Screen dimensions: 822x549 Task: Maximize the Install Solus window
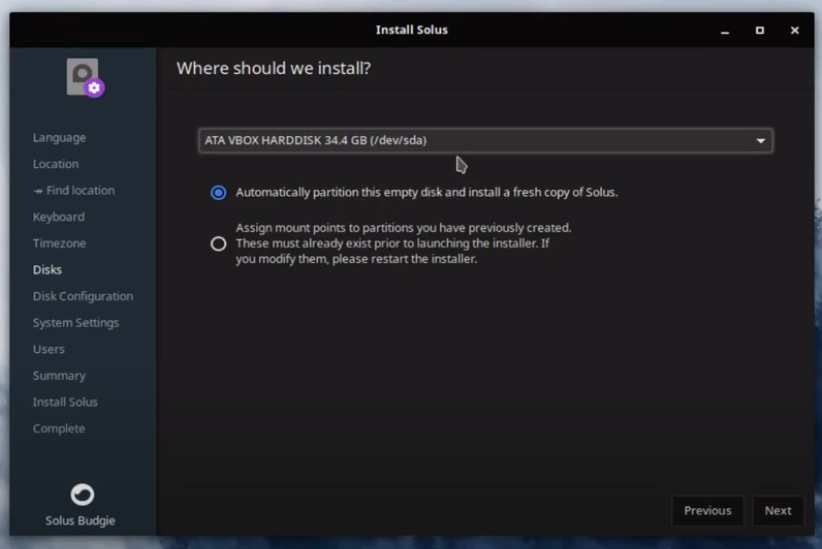[x=760, y=30]
